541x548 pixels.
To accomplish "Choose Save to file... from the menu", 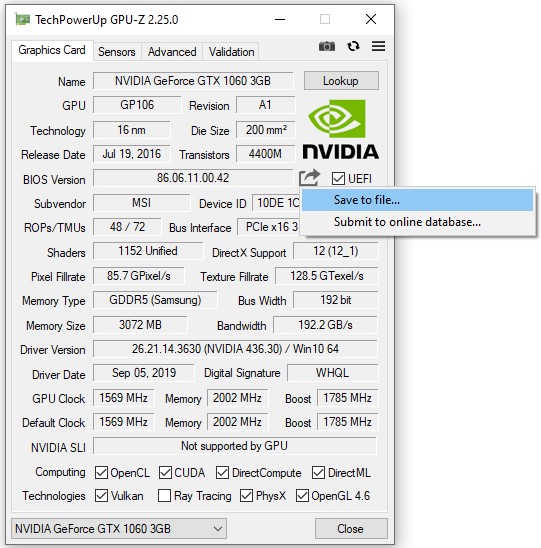I will click(418, 200).
